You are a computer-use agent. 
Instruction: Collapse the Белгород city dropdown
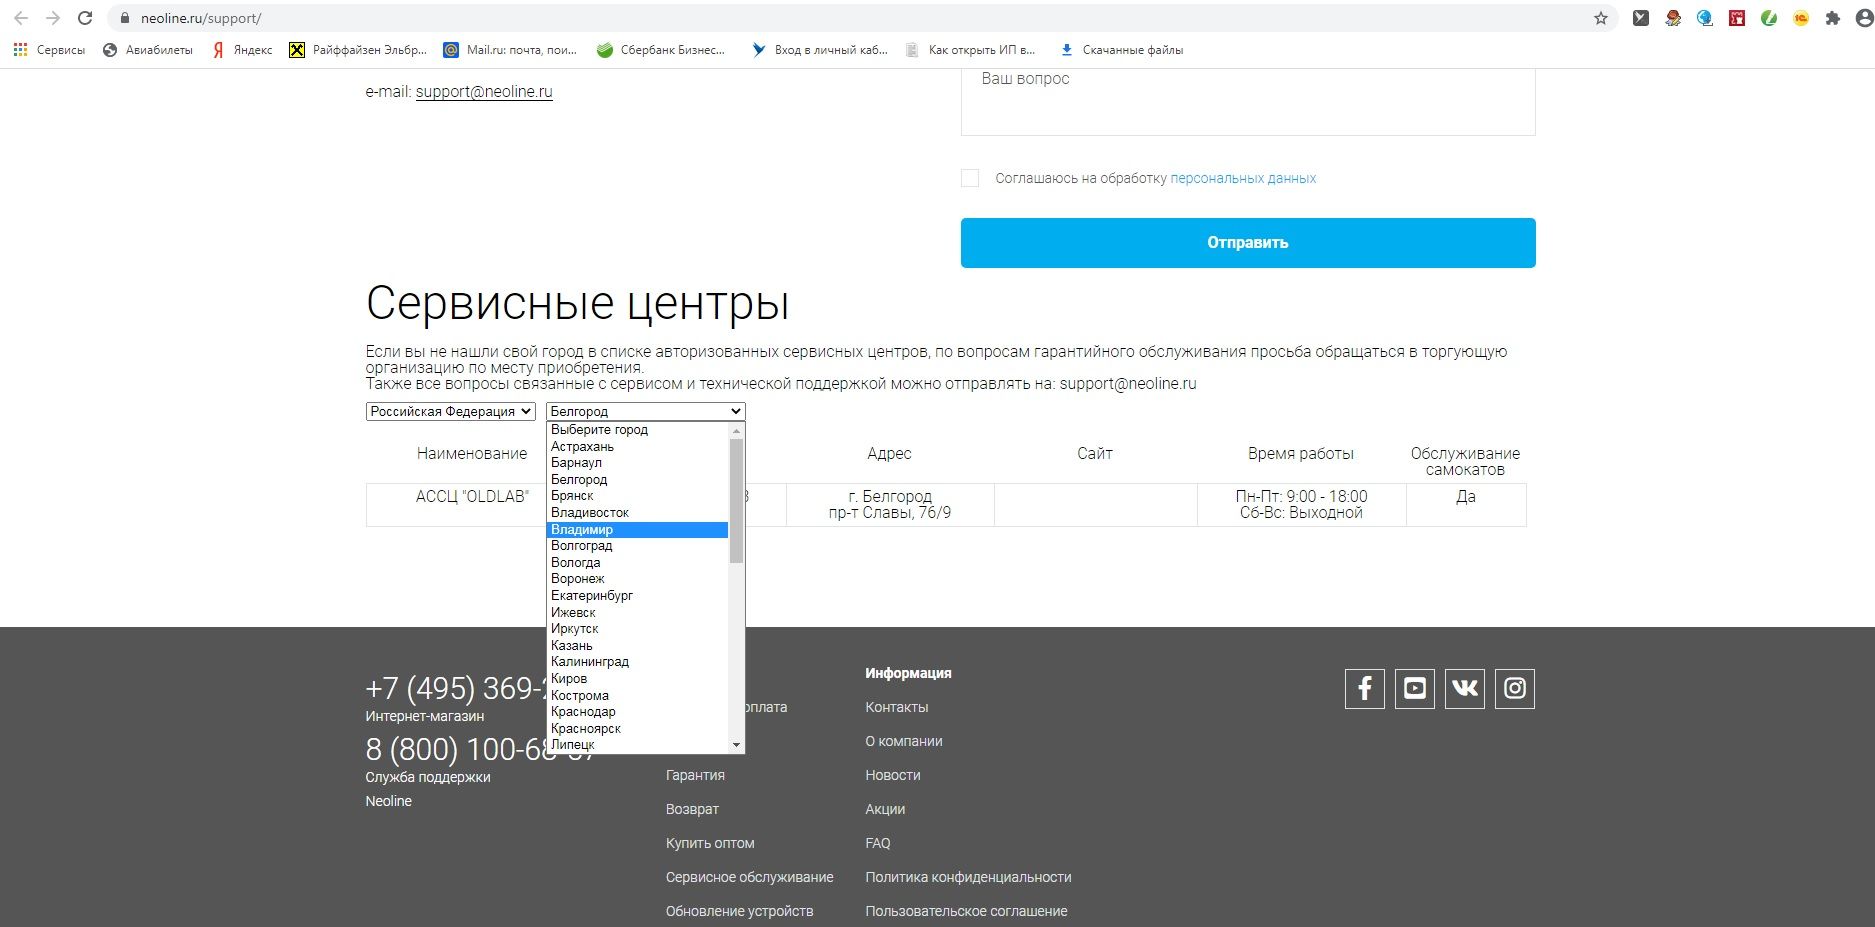(645, 412)
